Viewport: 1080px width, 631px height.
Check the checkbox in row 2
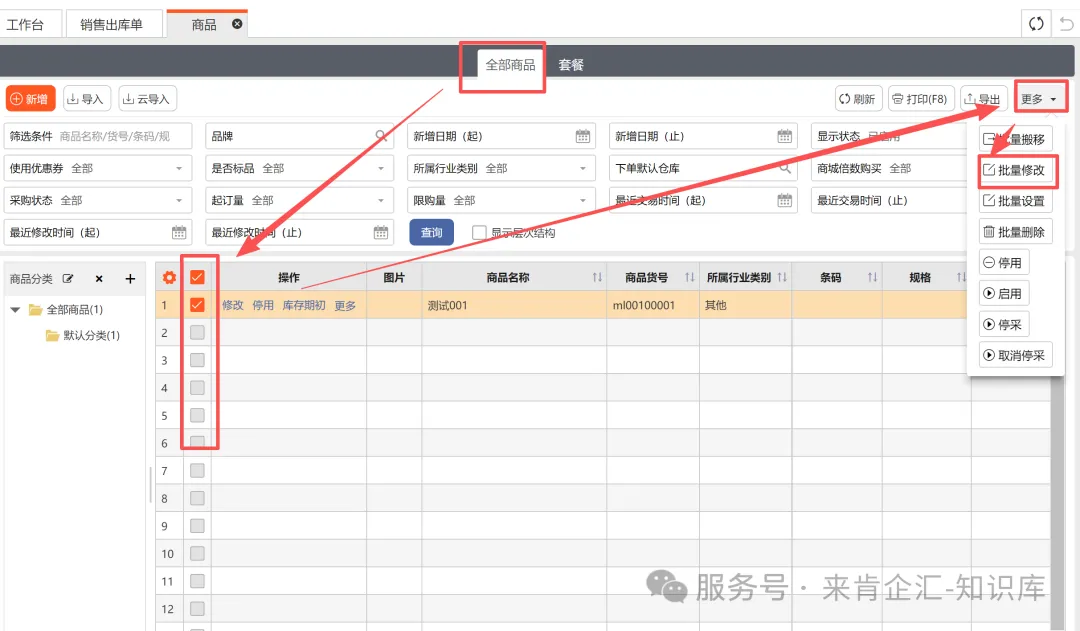pos(197,332)
